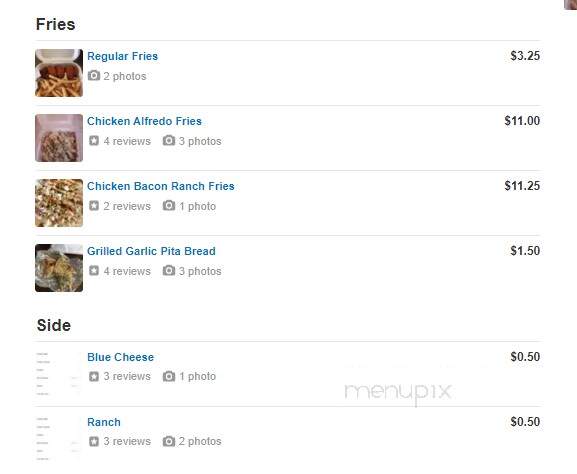Open the Grilled Garlic Pita Bread link
Screen dimensions: 577x474
(151, 251)
